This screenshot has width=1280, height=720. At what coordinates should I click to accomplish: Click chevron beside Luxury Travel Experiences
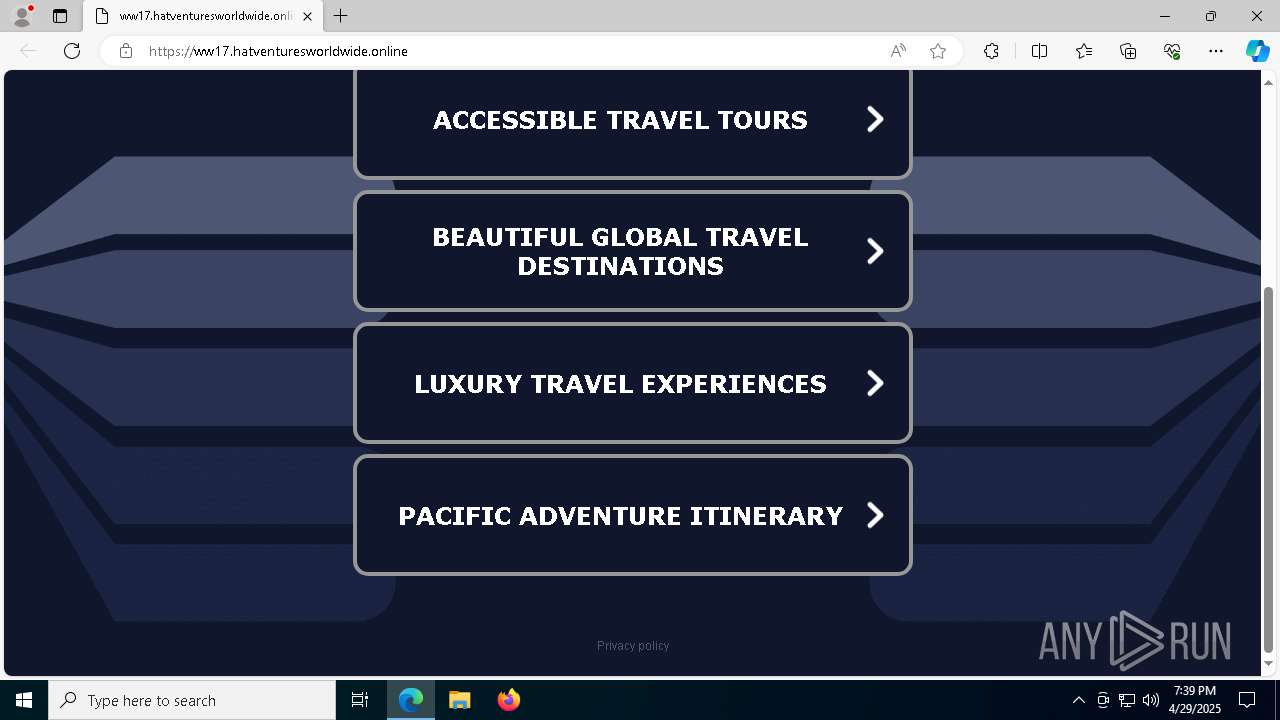coord(875,383)
